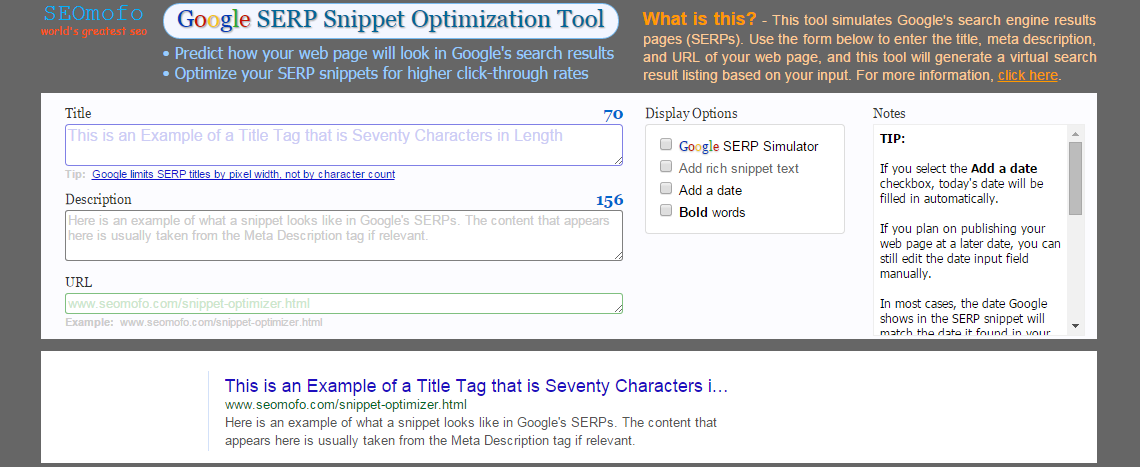Click the 'Description' field label

[x=98, y=199]
